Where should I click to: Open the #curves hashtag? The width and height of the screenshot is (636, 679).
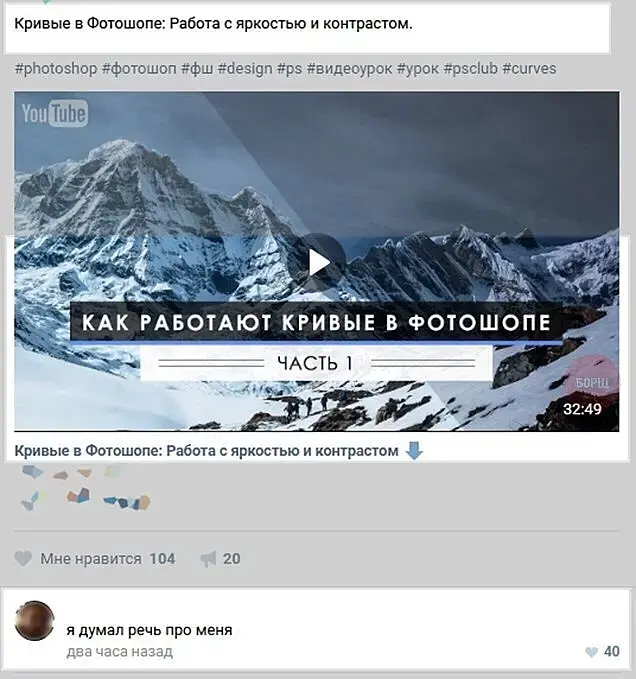click(x=529, y=68)
